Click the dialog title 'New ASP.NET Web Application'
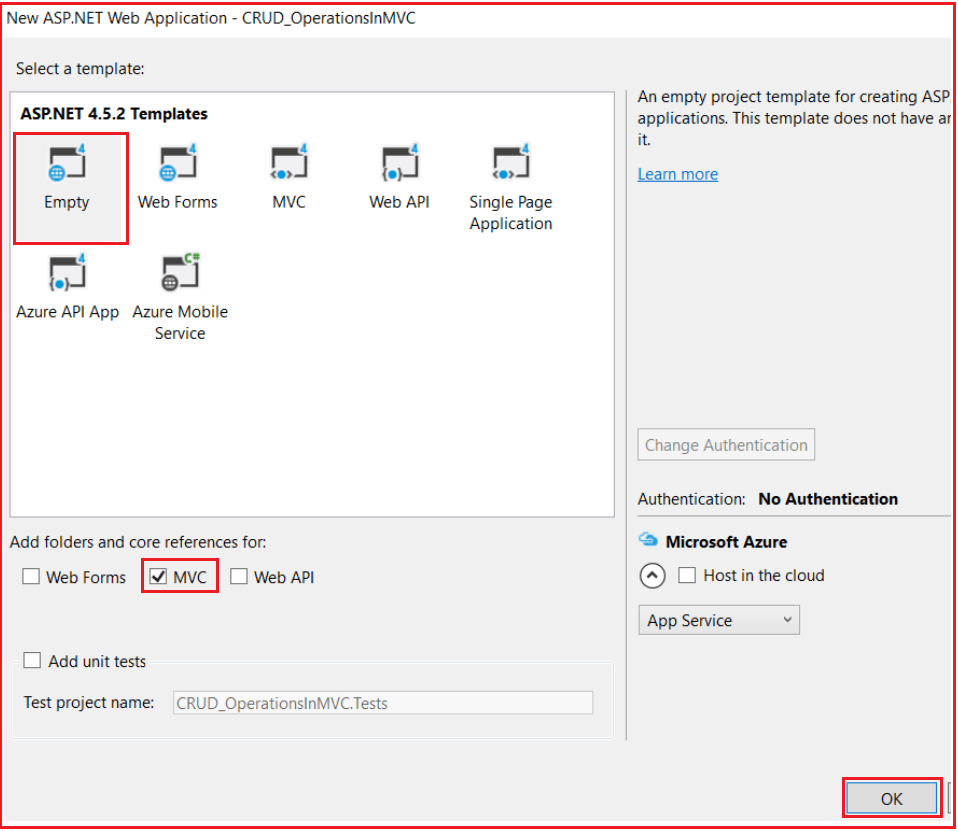The height and width of the screenshot is (831, 958). pos(117,18)
